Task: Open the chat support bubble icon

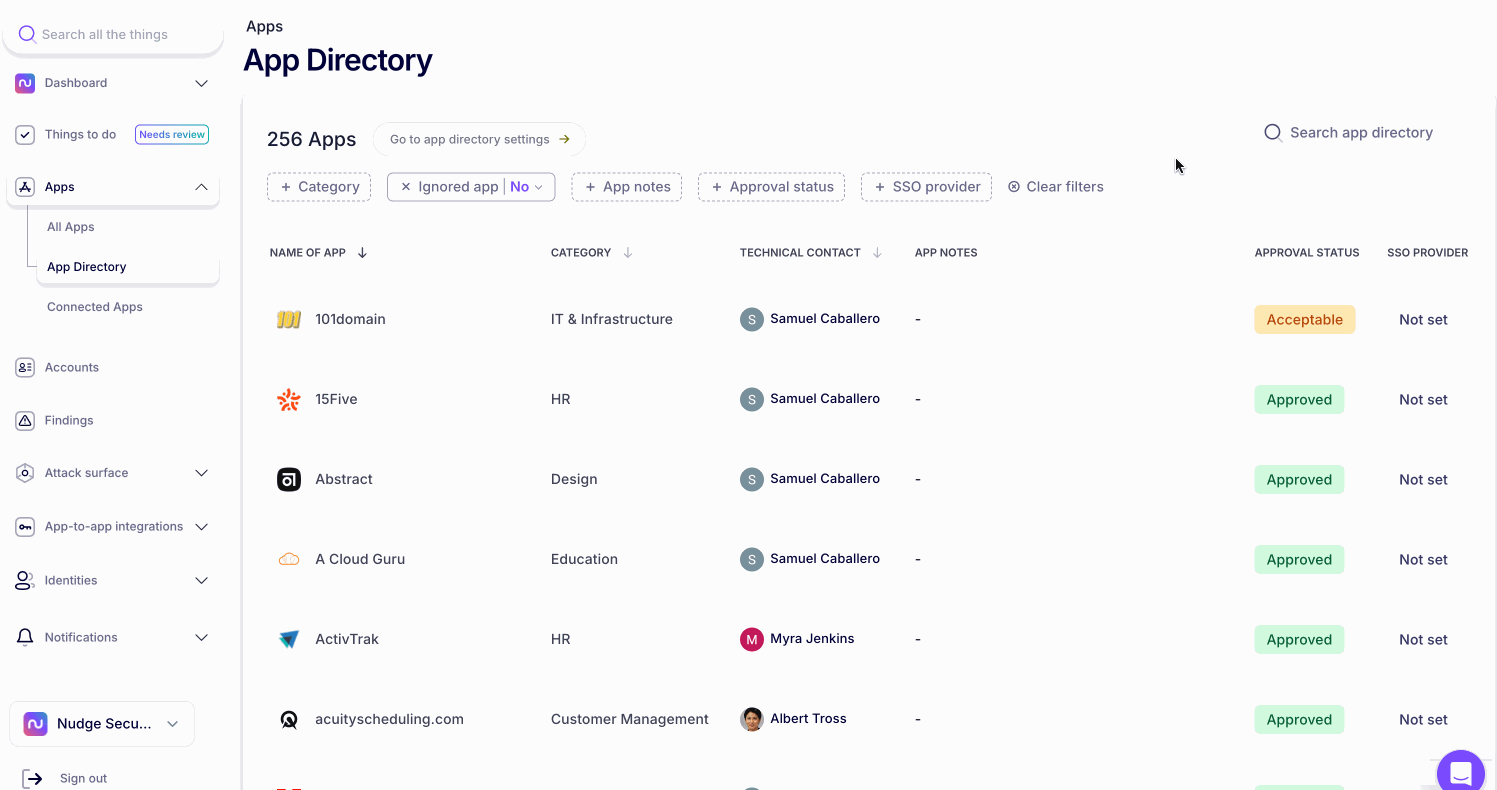Action: (1460, 773)
